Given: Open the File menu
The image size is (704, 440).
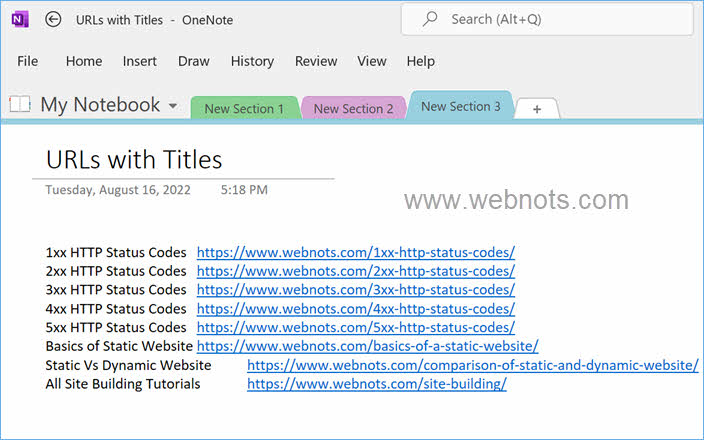Looking at the screenshot, I should pyautogui.click(x=27, y=61).
